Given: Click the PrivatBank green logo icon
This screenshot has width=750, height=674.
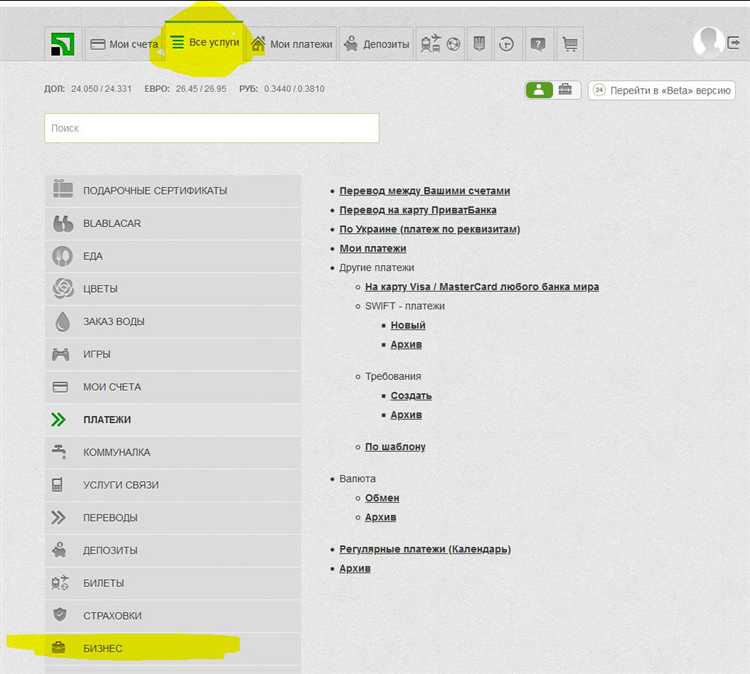Looking at the screenshot, I should [63, 44].
